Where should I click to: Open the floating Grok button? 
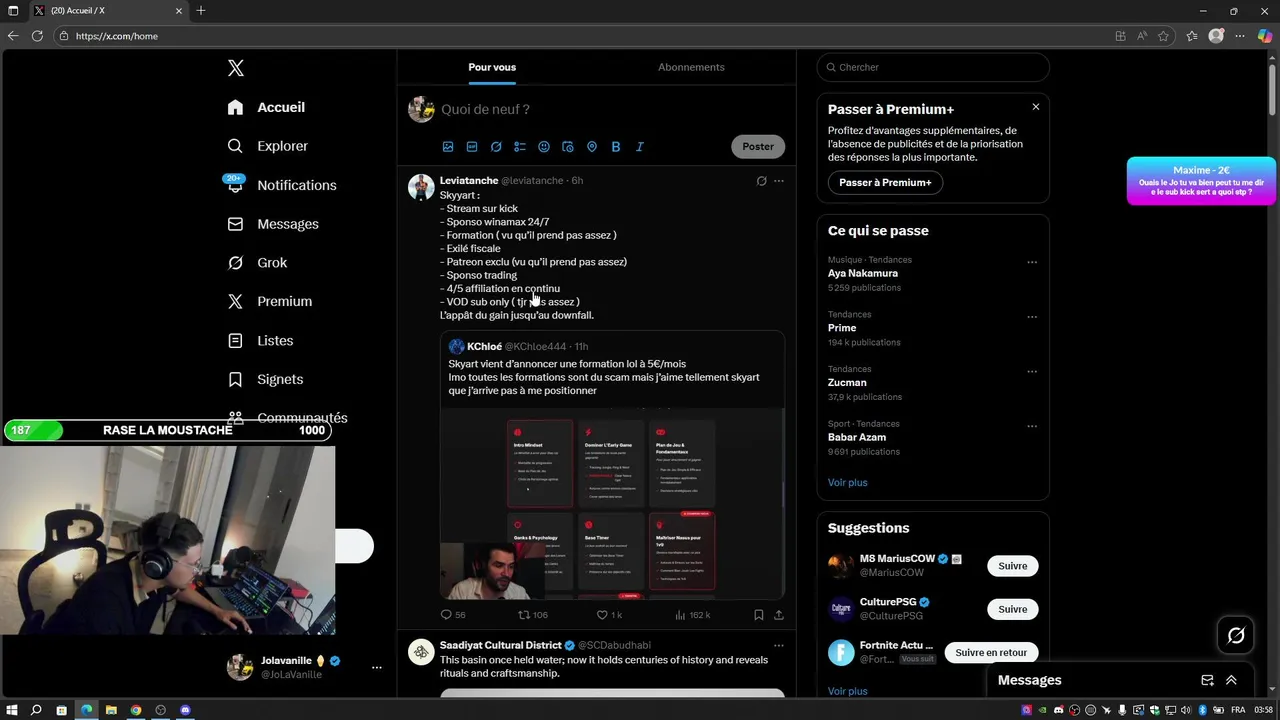tap(1236, 635)
